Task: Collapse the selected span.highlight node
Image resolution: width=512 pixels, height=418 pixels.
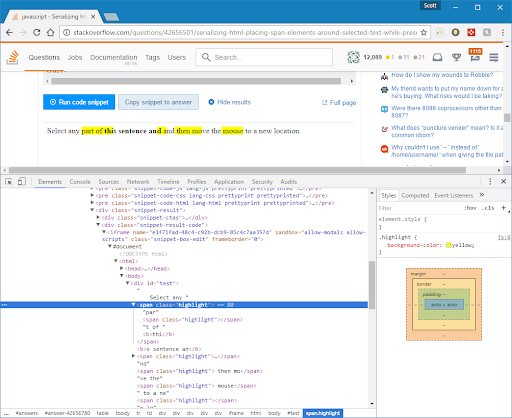Action: coord(133,305)
